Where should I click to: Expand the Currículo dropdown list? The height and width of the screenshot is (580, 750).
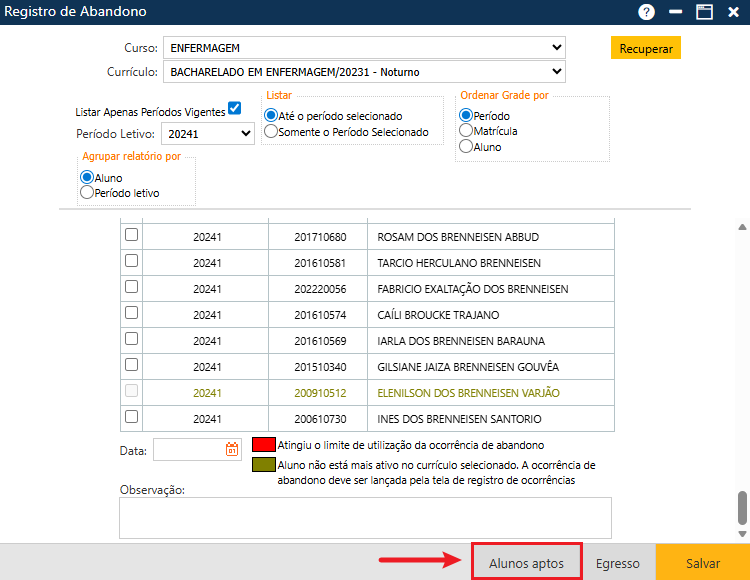point(365,72)
